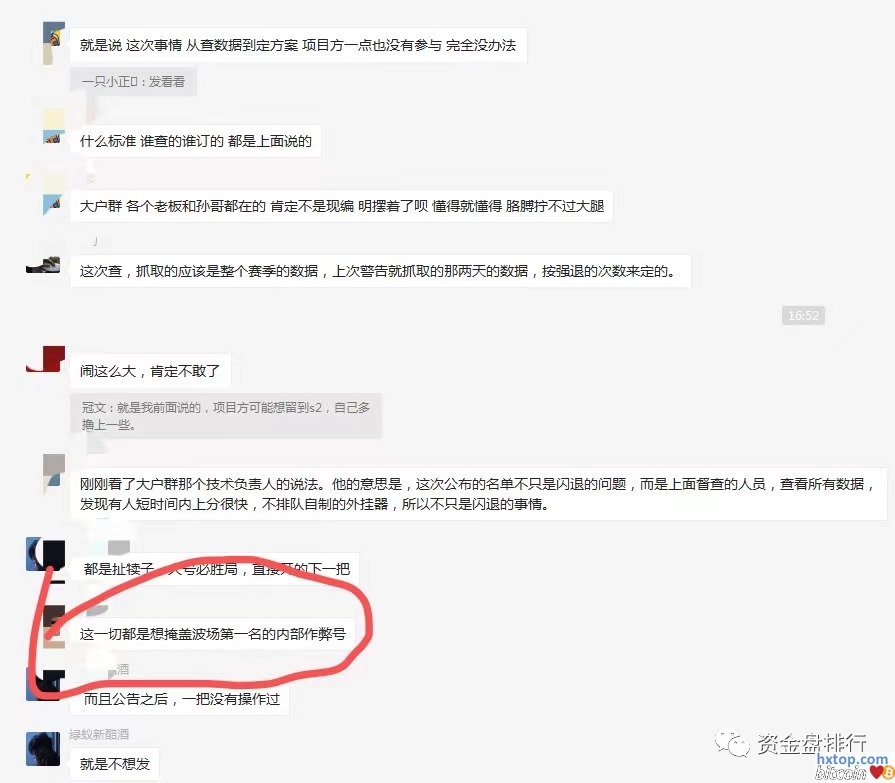Click red avatar beside '闹这么大，肯定不敢了'
Screen dimensions: 895x783
(46, 359)
